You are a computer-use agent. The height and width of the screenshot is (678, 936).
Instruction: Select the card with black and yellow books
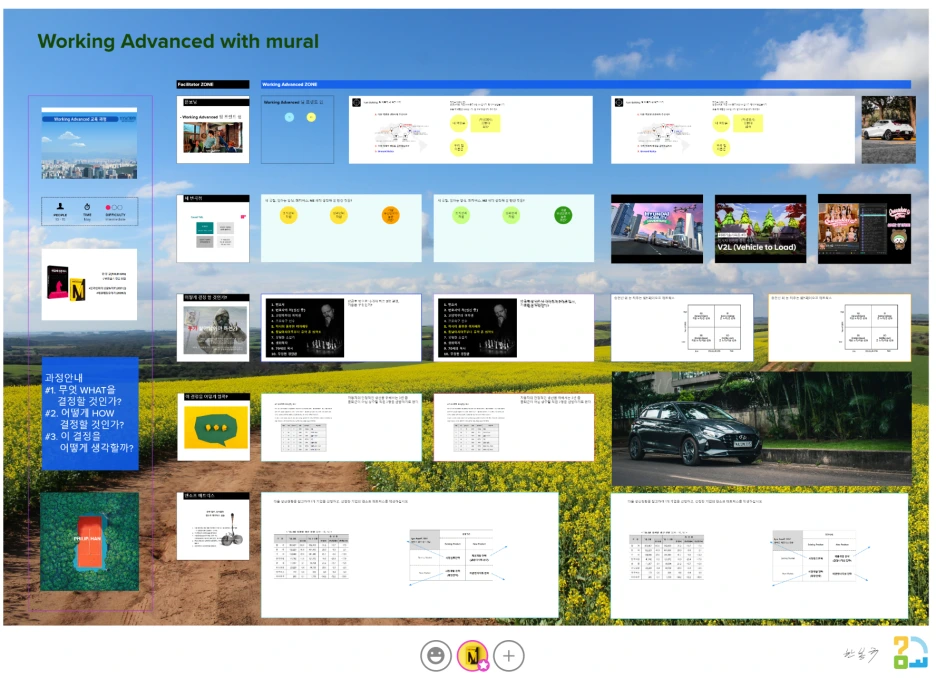pyautogui.click(x=89, y=285)
